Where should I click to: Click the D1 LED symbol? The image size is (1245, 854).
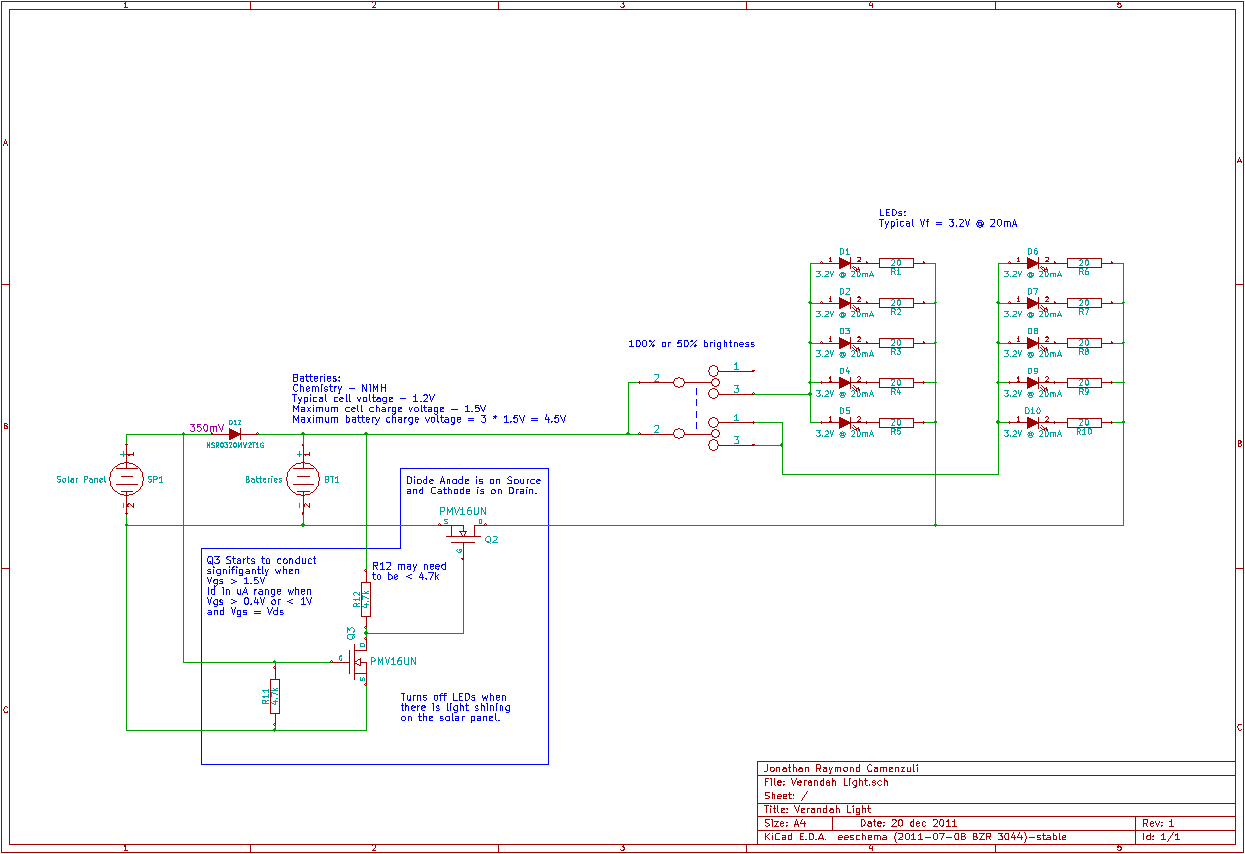click(x=845, y=263)
